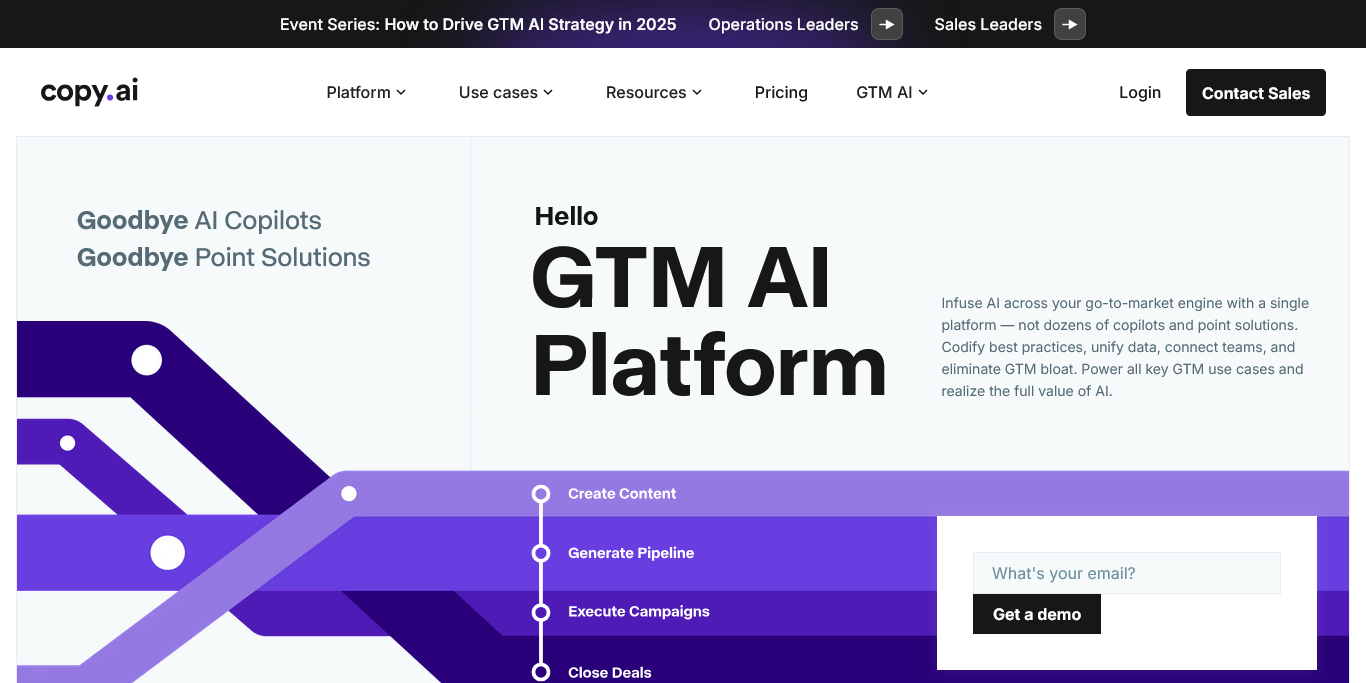Screen dimensions: 1366x683
Task: Click the circle marker next to Create Content
Action: pyautogui.click(x=541, y=493)
